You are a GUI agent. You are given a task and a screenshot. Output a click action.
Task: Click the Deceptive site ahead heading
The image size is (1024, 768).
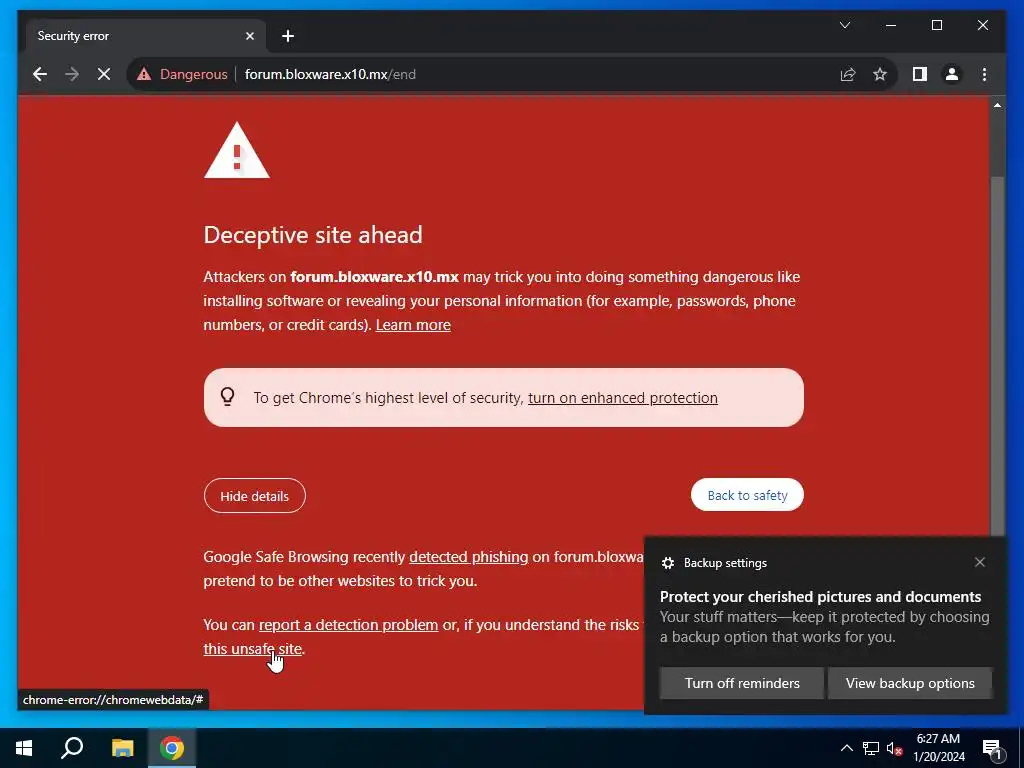[x=313, y=234]
